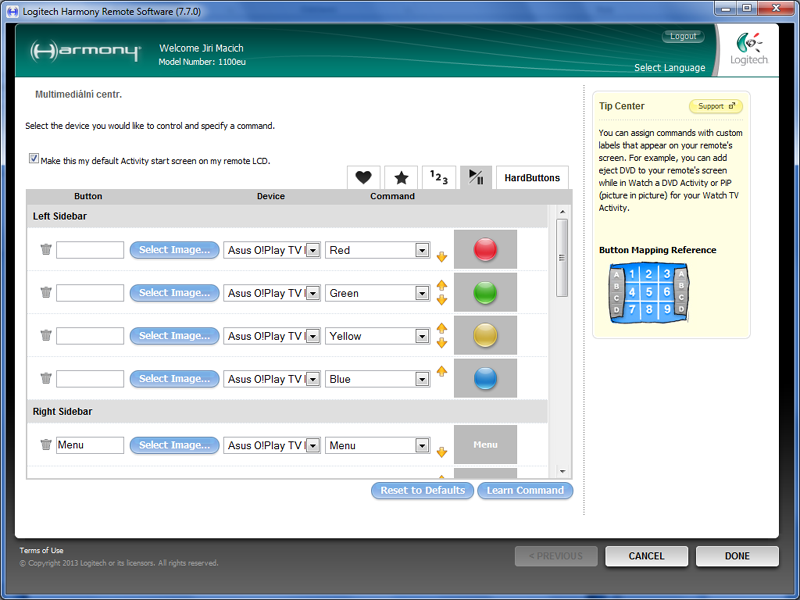
Task: Delete the Red button row with trash icon
Action: 45,250
